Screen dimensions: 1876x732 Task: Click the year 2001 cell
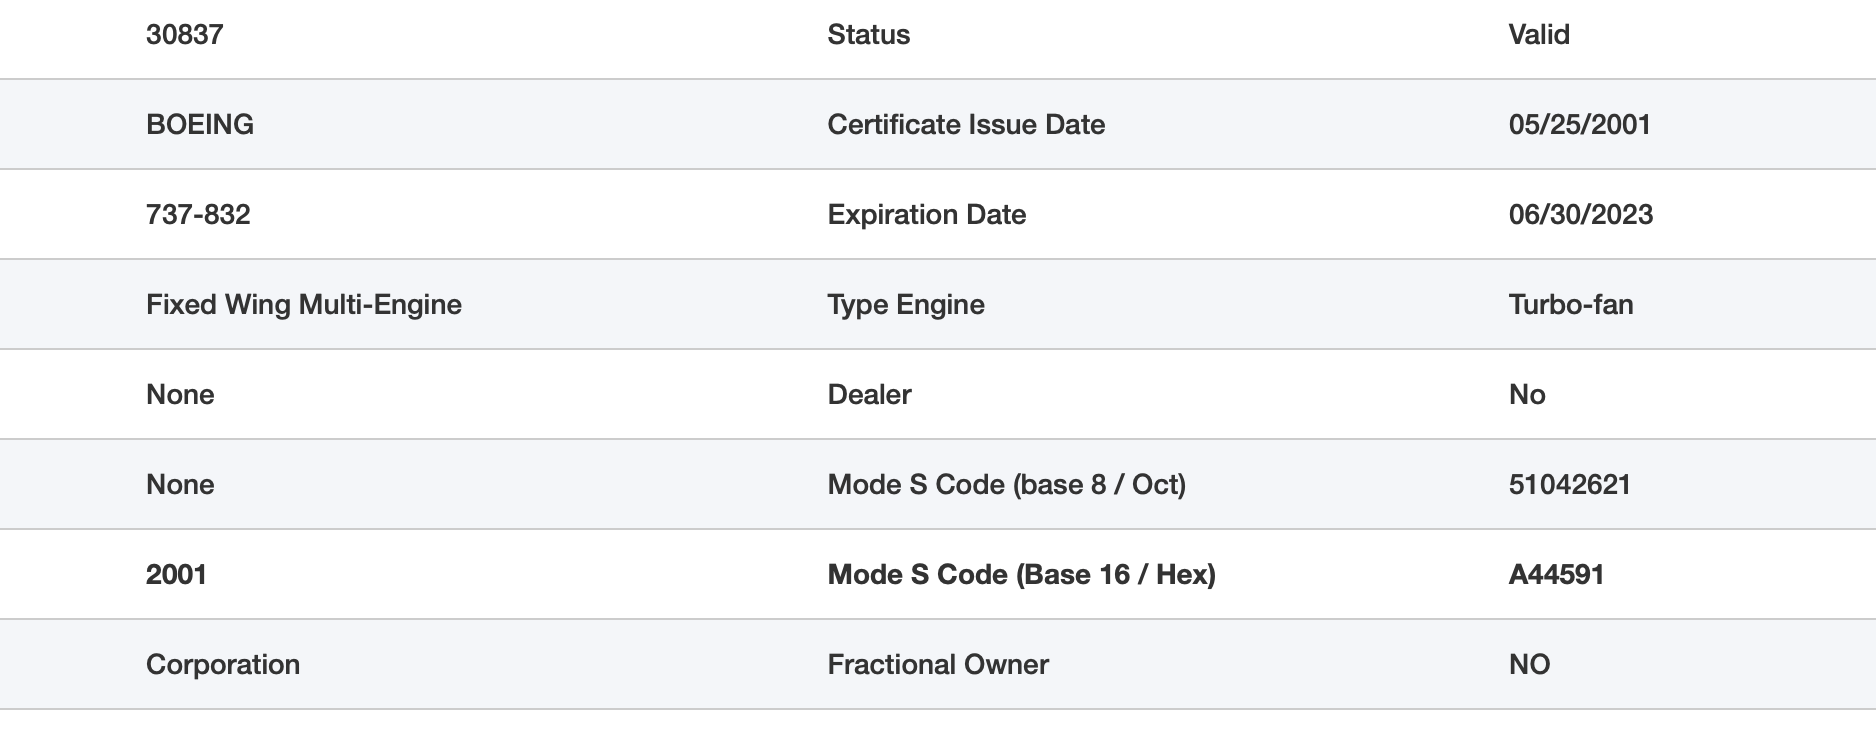coord(176,575)
